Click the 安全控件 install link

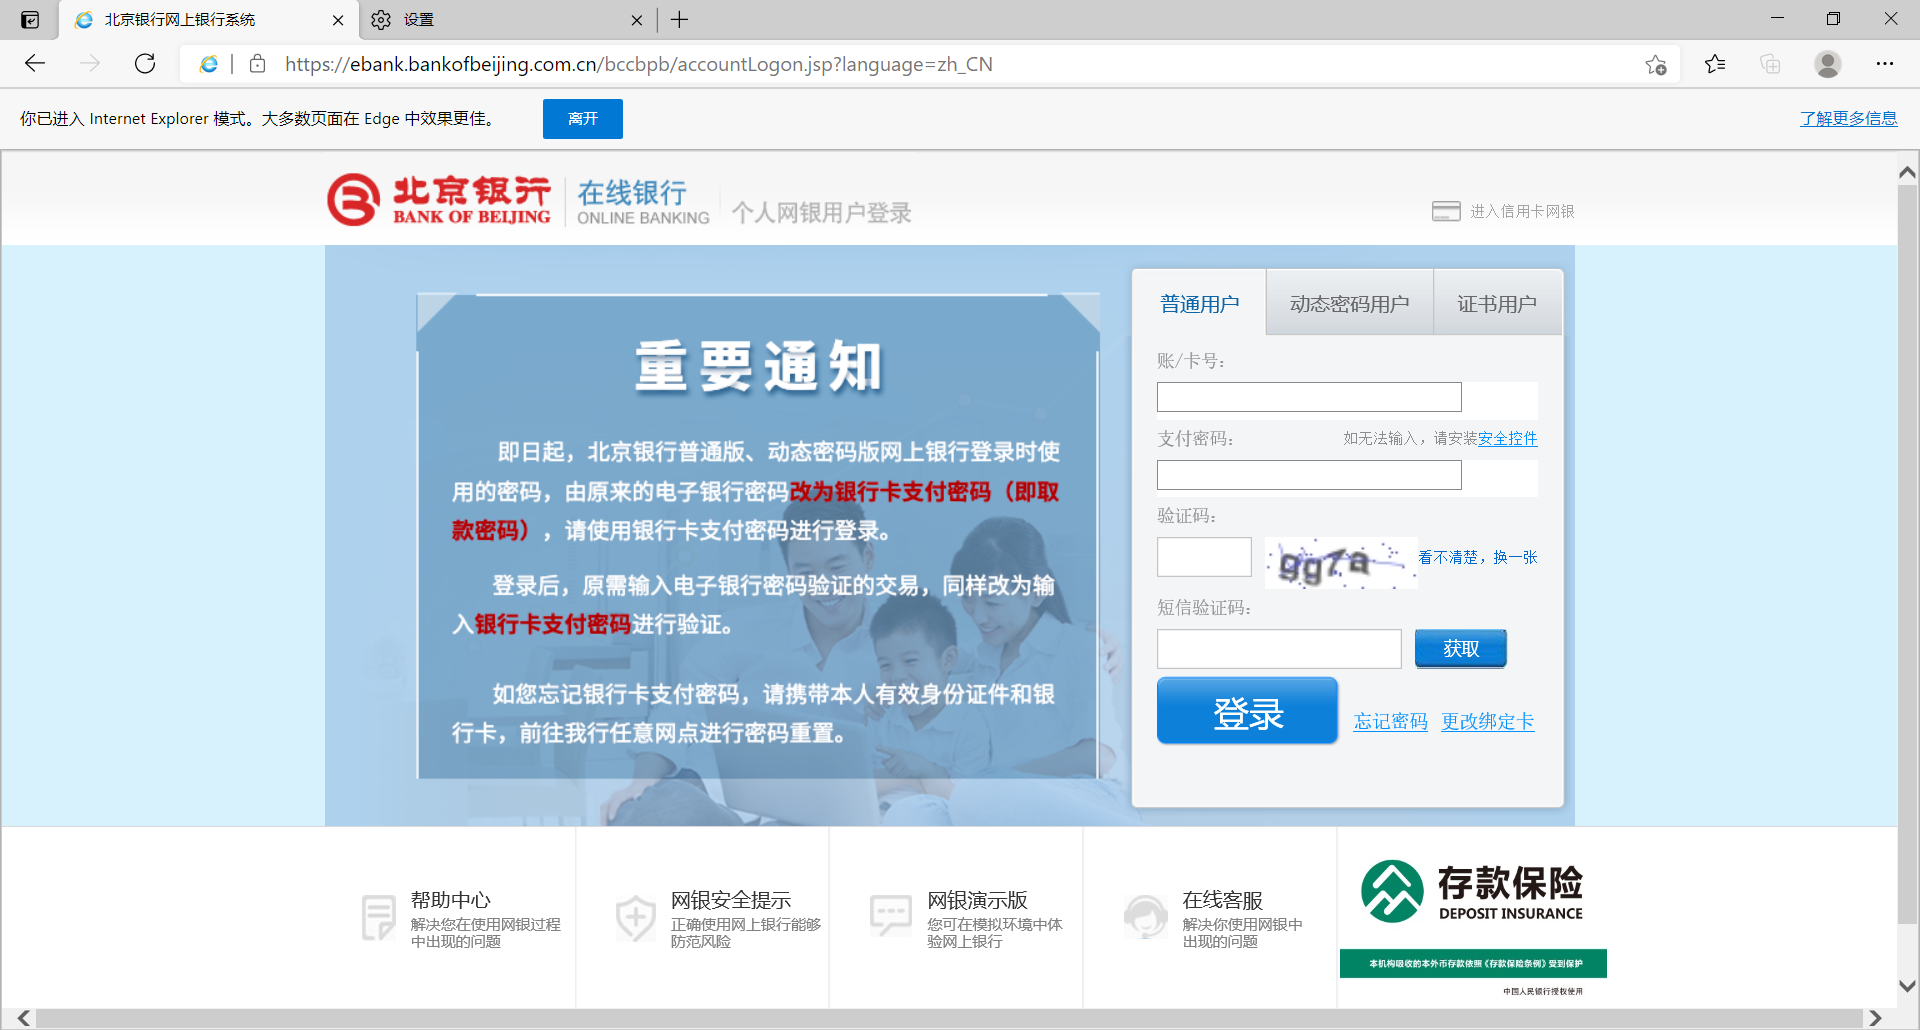click(1508, 438)
